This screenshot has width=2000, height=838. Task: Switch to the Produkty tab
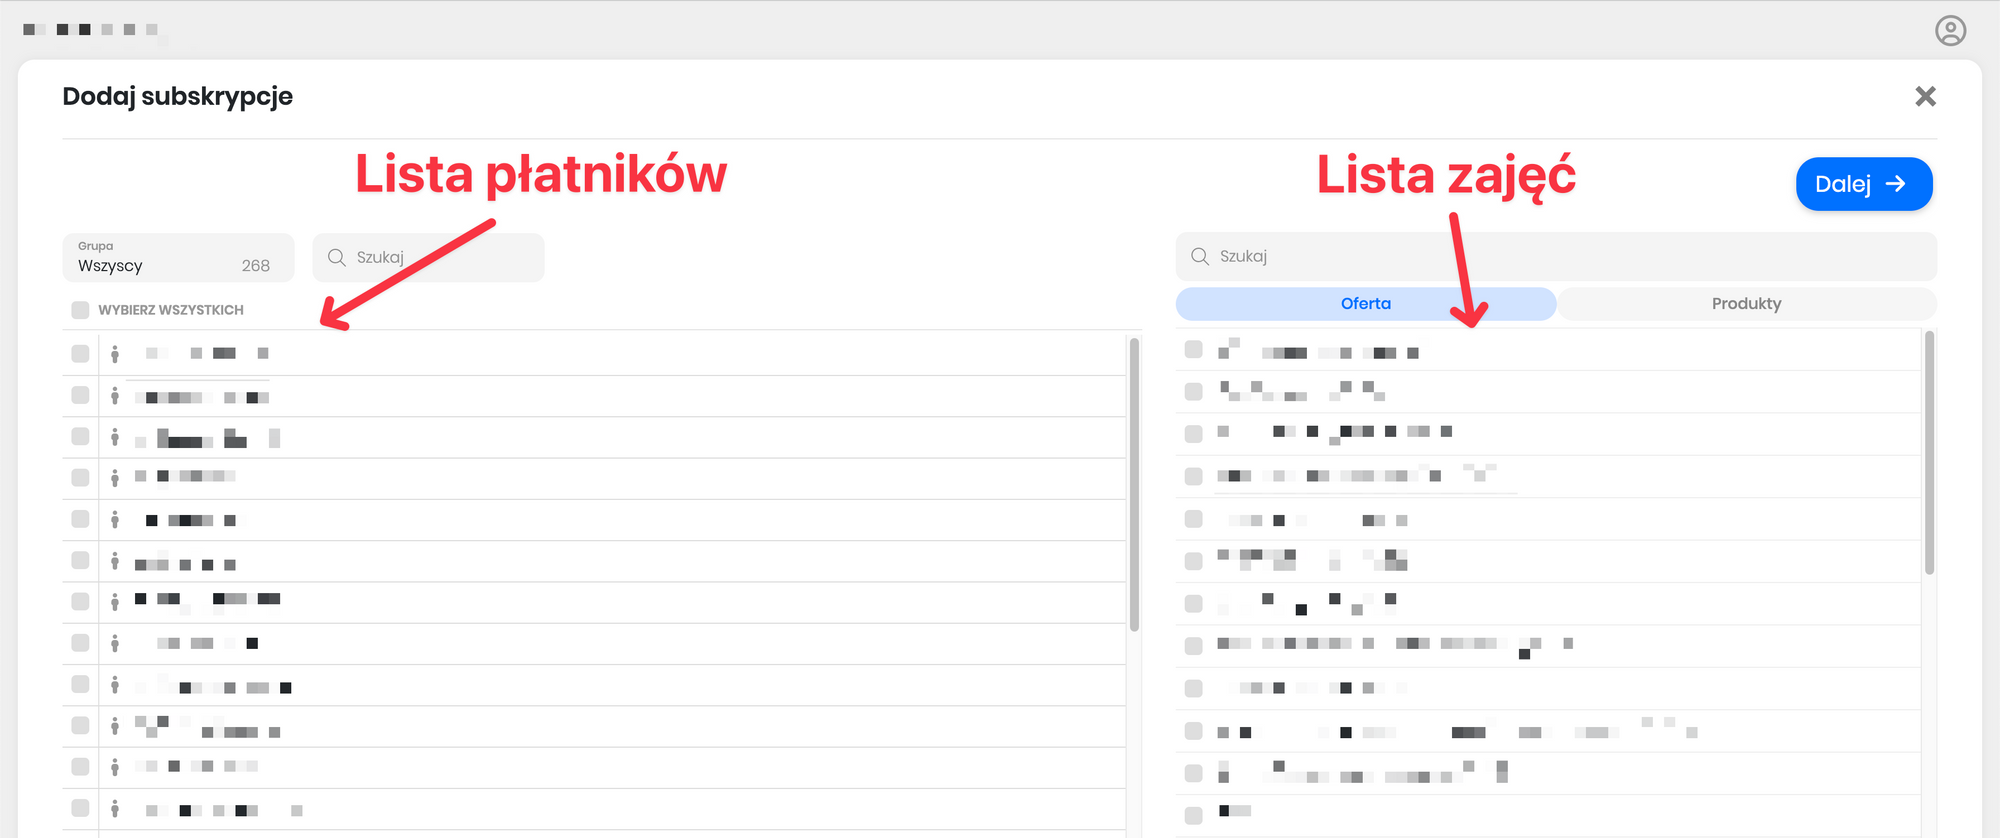coord(1746,304)
